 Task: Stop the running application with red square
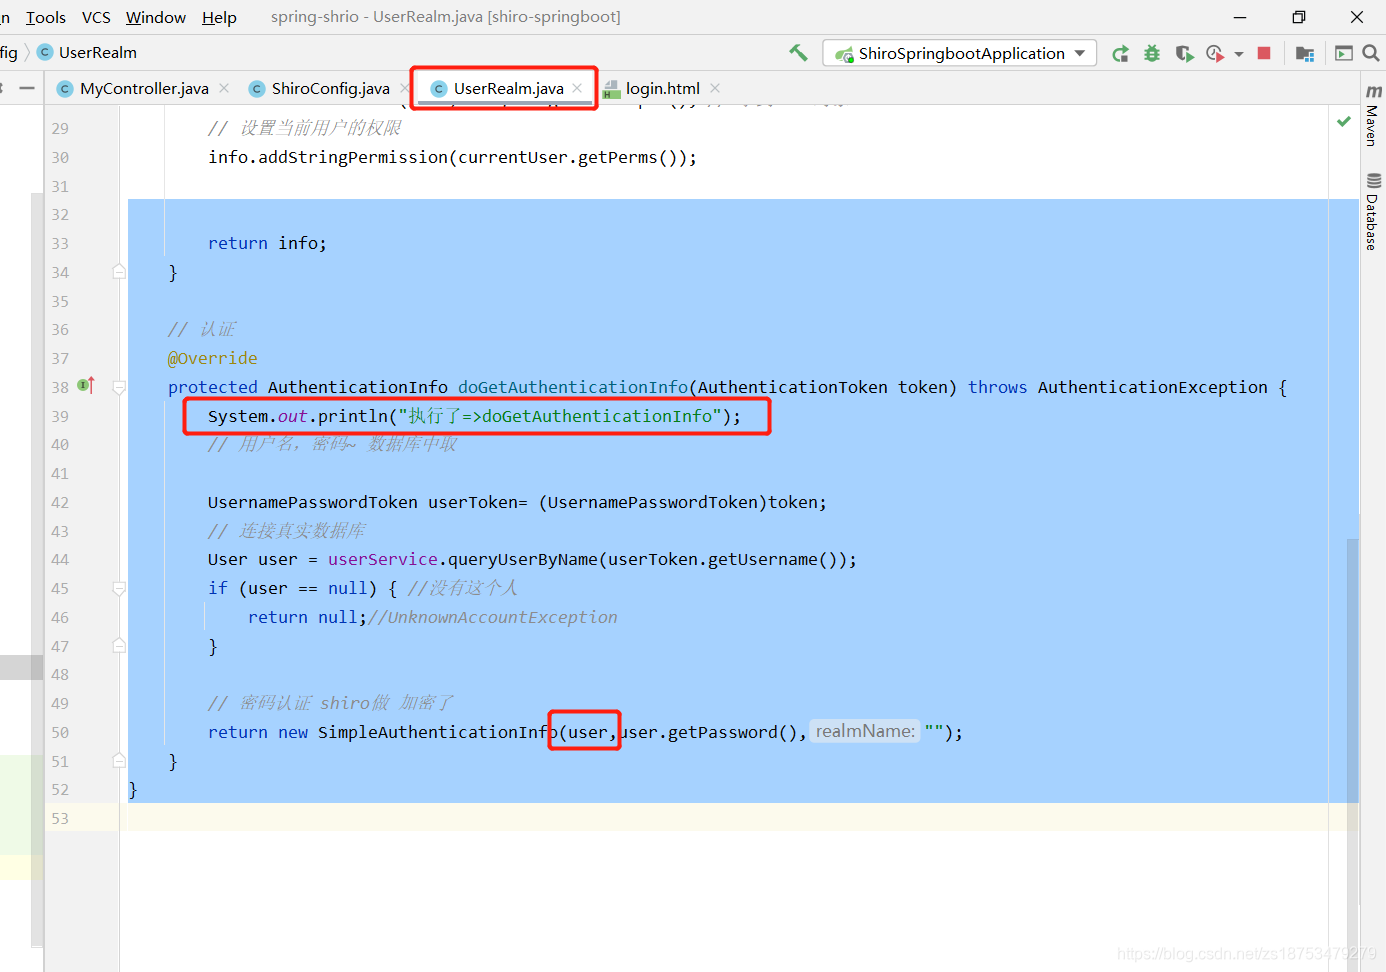(x=1264, y=53)
